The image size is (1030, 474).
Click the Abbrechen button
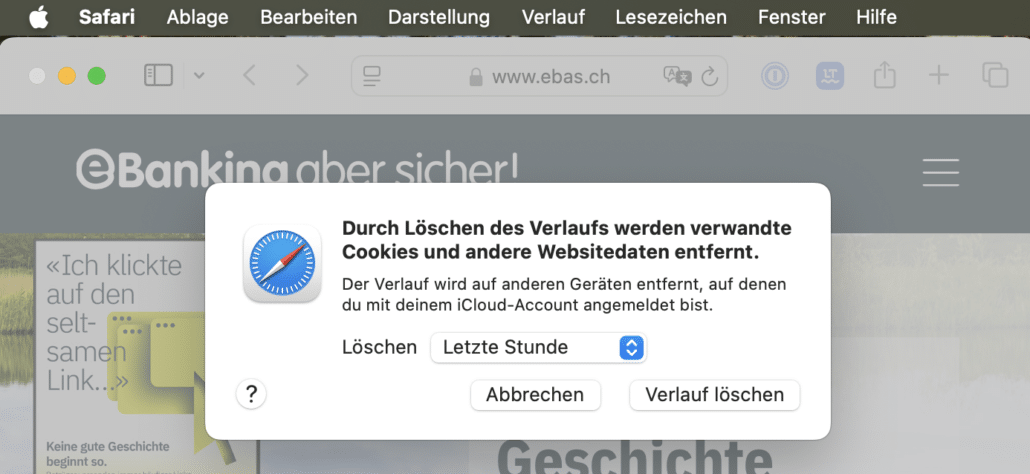coord(535,395)
